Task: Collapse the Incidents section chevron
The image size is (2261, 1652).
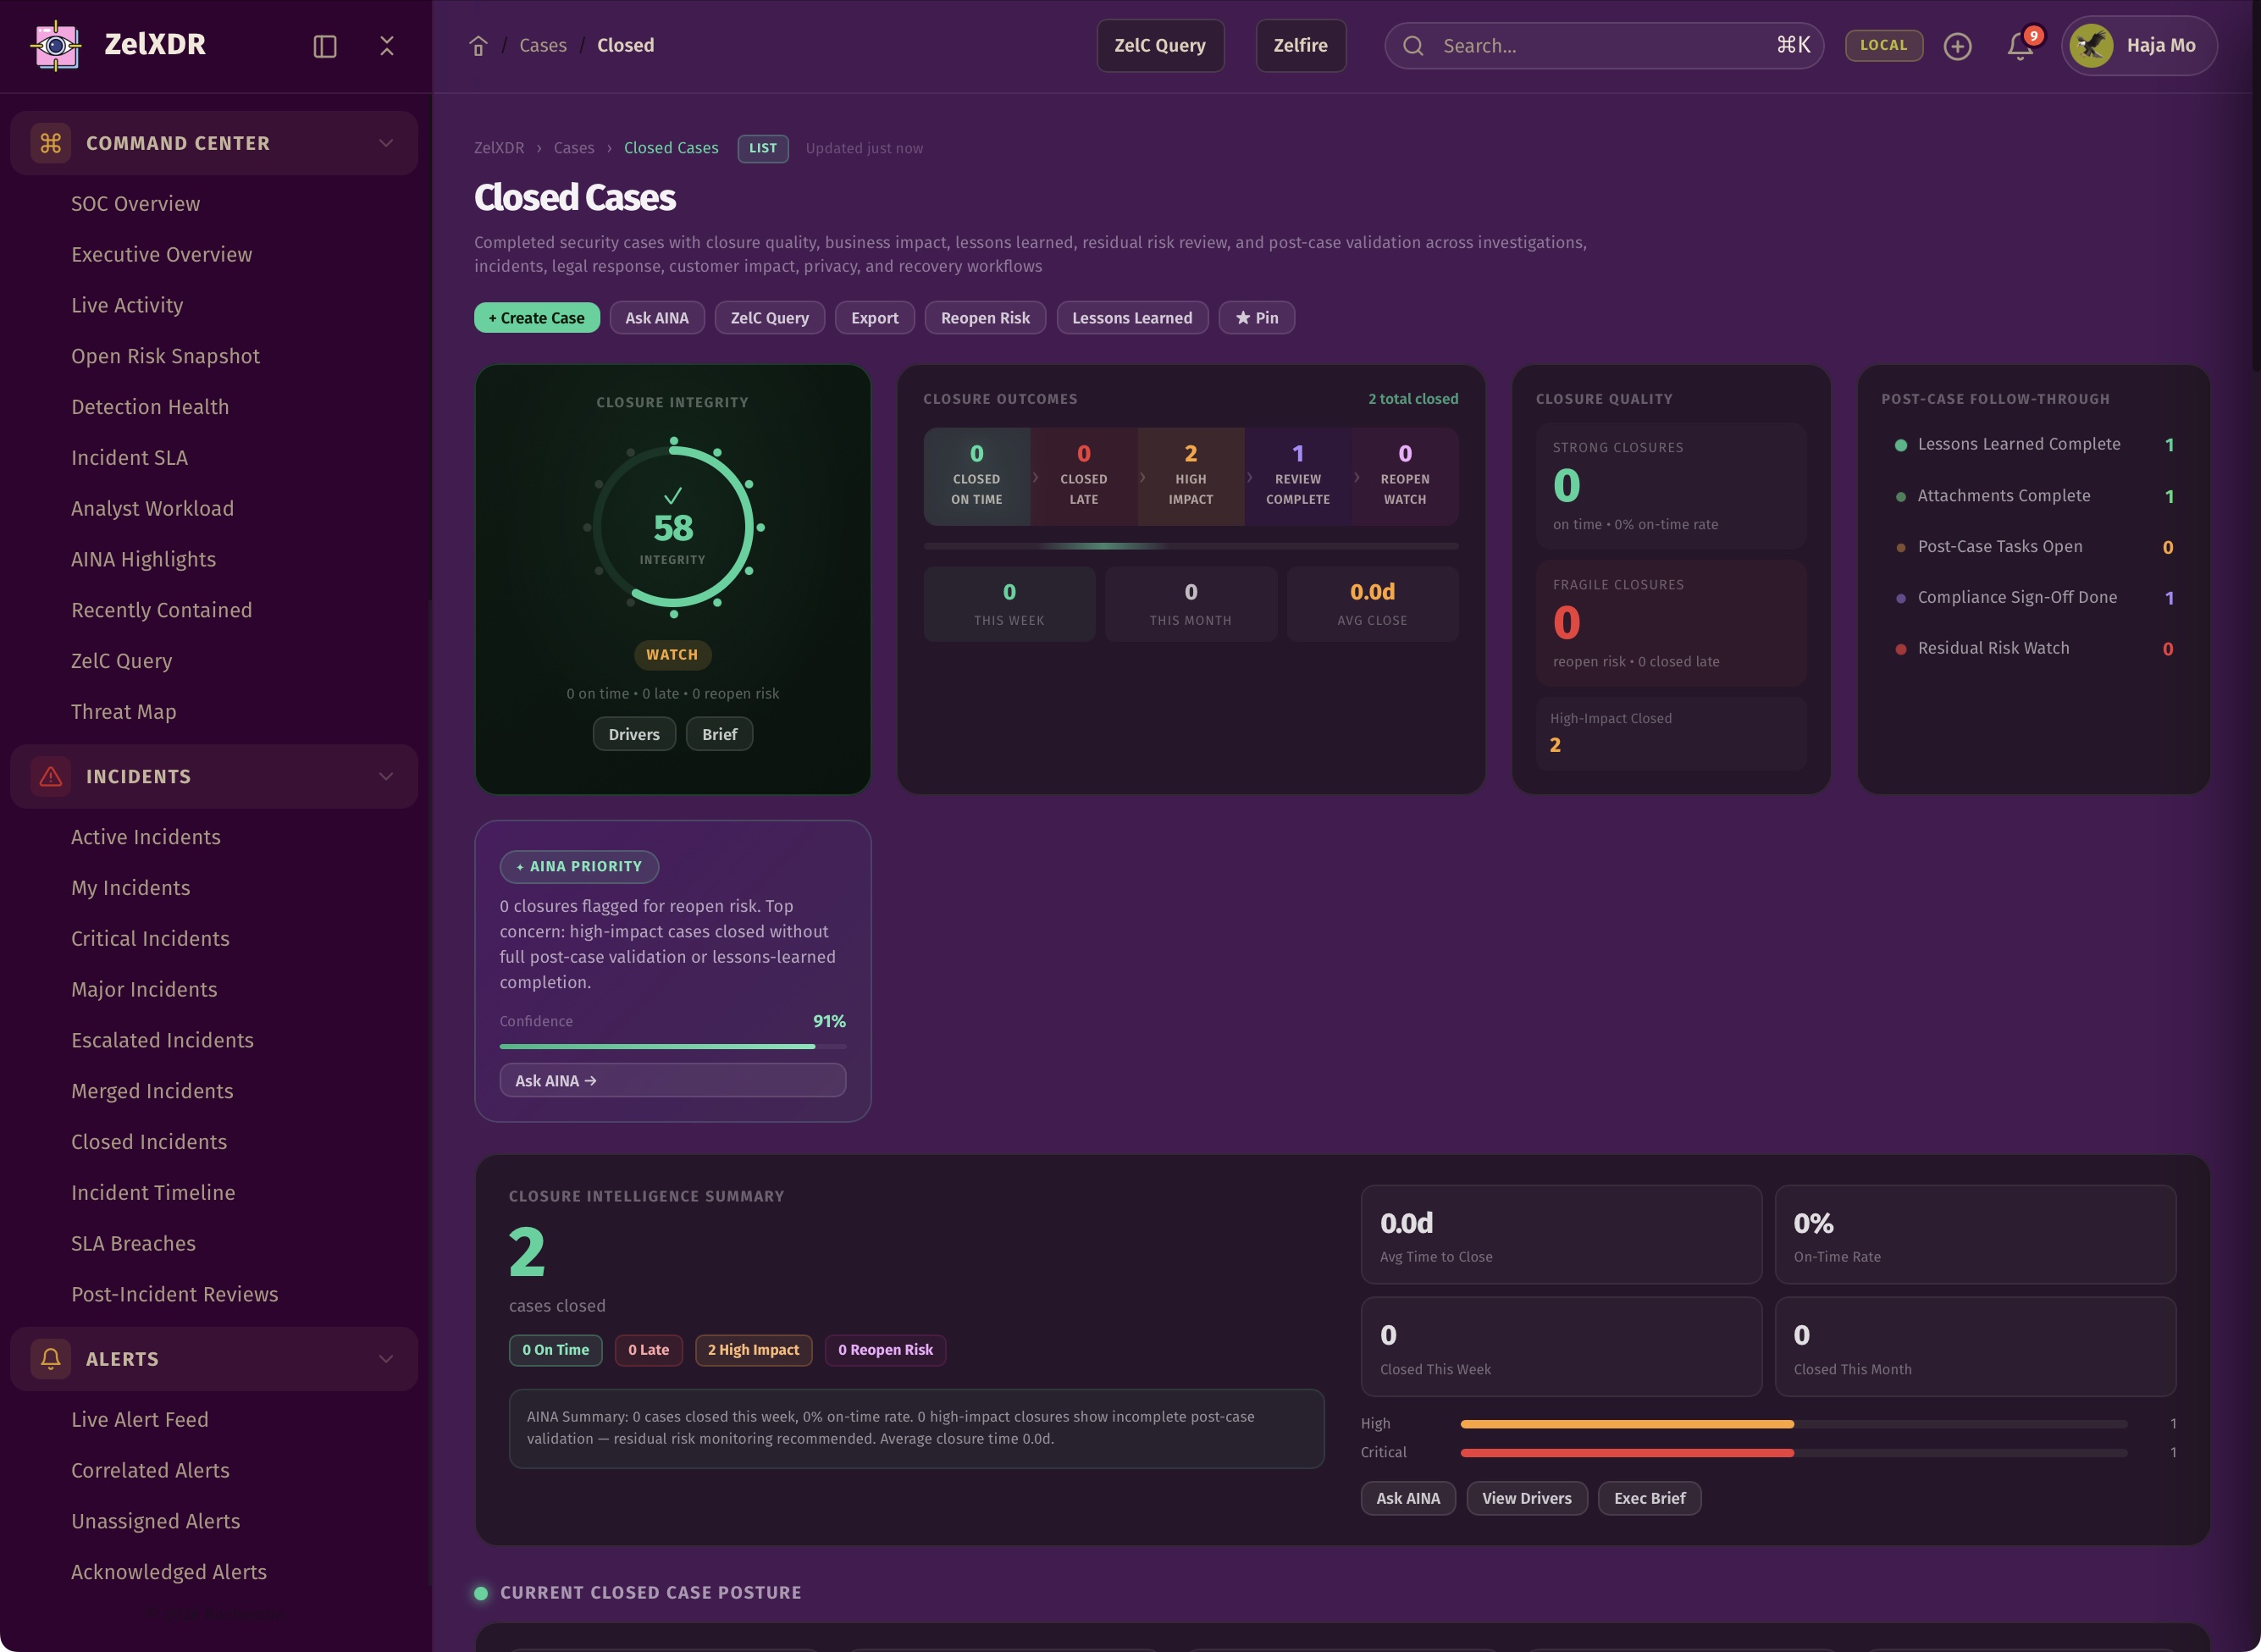Action: (386, 776)
